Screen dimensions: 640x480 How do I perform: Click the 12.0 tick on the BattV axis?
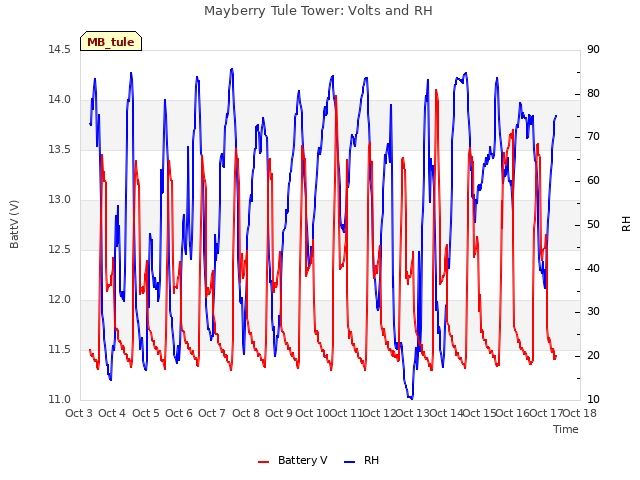(59, 300)
